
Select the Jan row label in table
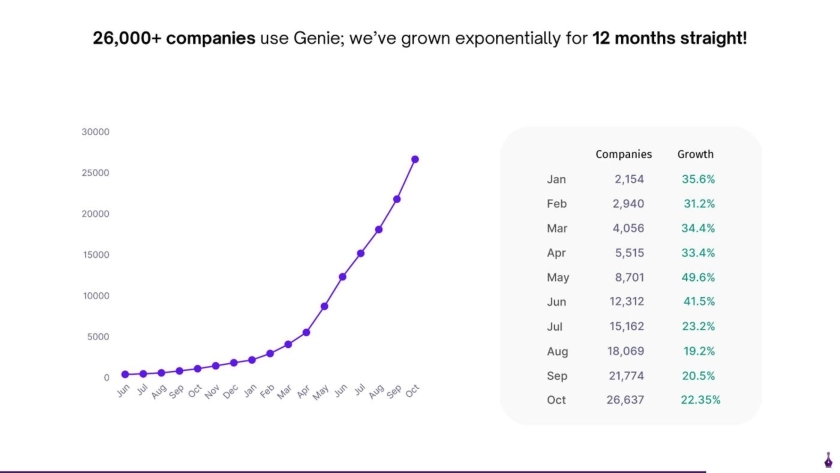click(x=557, y=179)
